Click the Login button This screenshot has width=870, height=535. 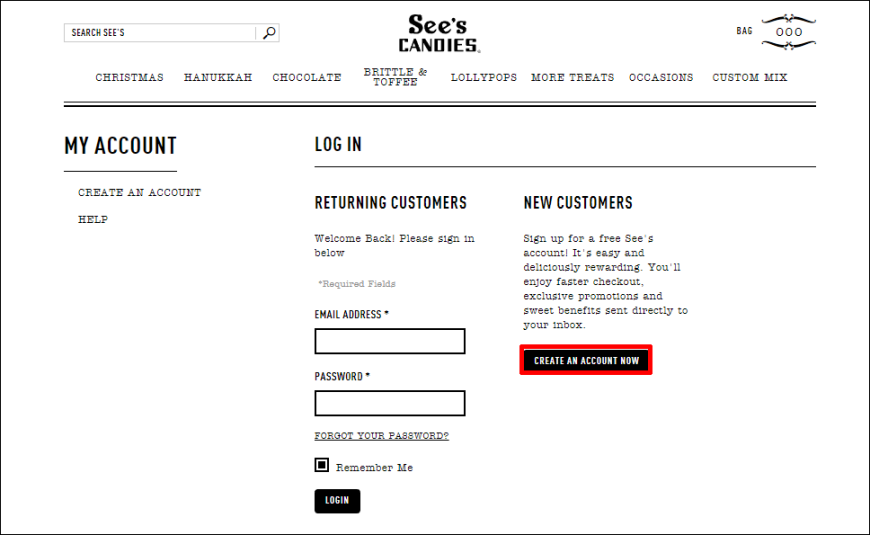[x=337, y=501]
